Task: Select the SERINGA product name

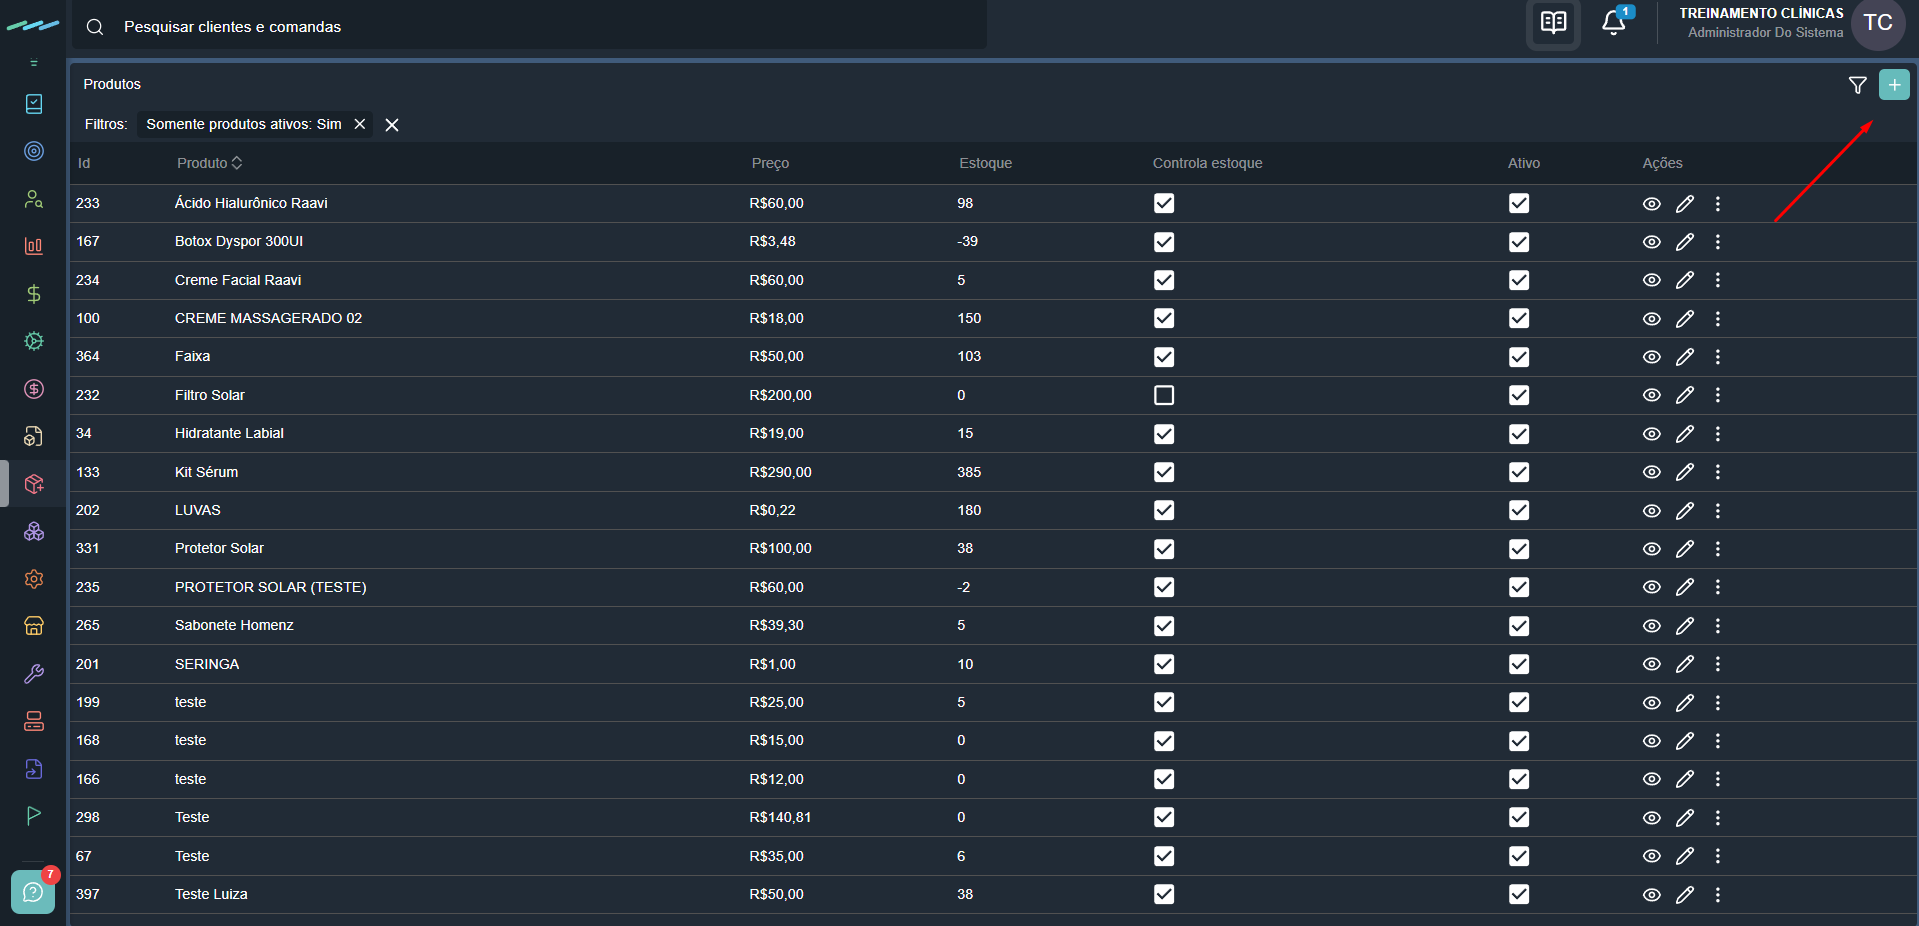Action: (x=207, y=664)
